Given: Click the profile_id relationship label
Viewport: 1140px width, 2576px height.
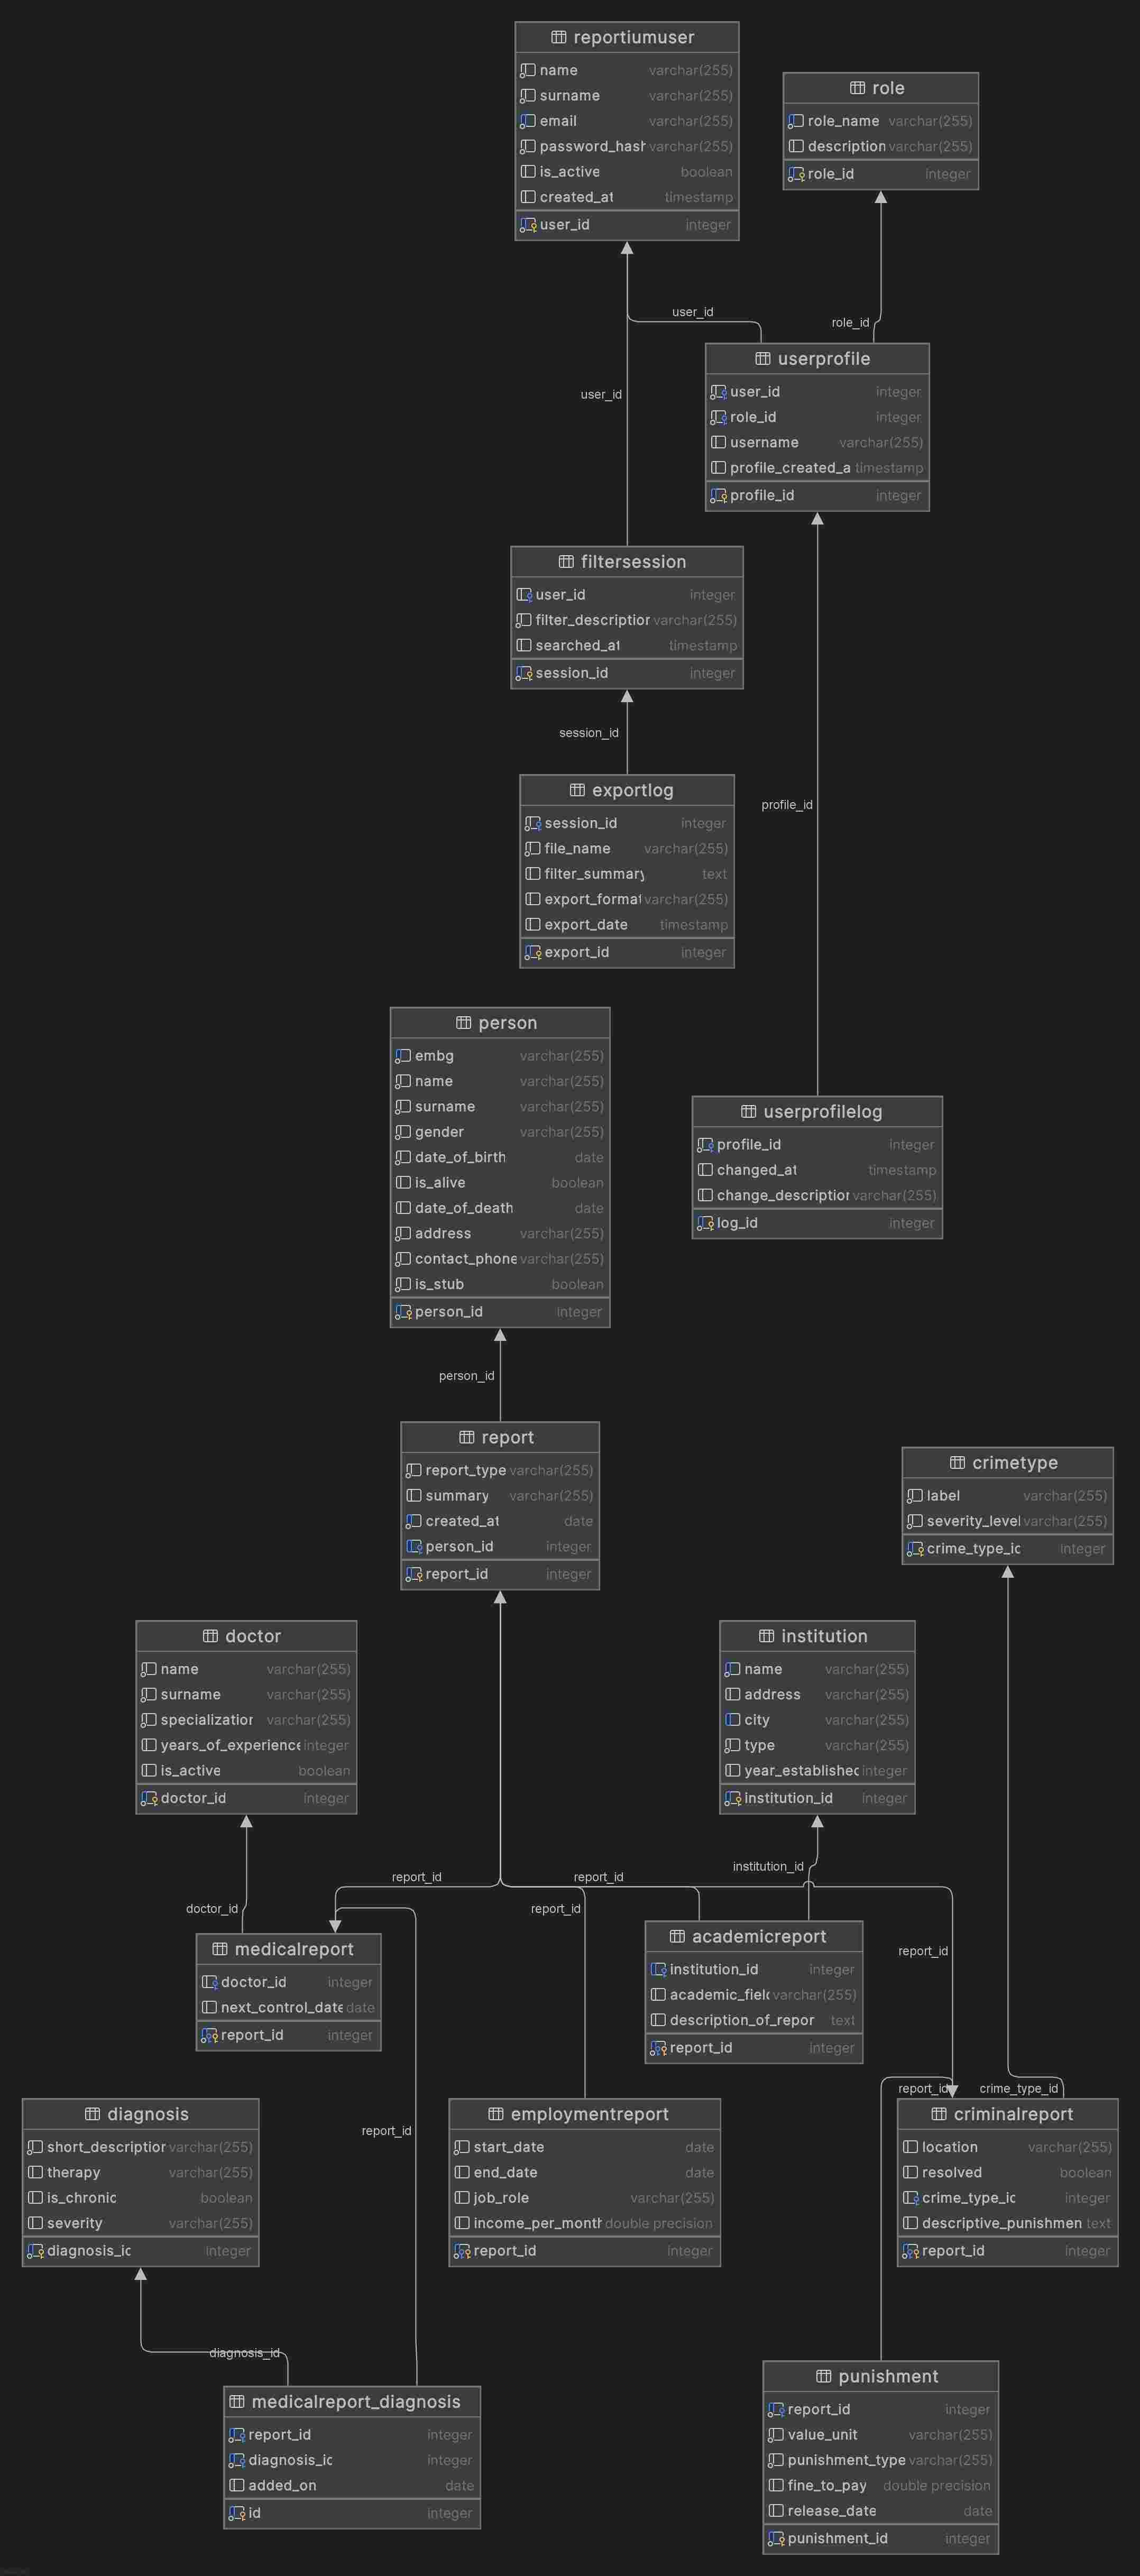Looking at the screenshot, I should point(786,805).
